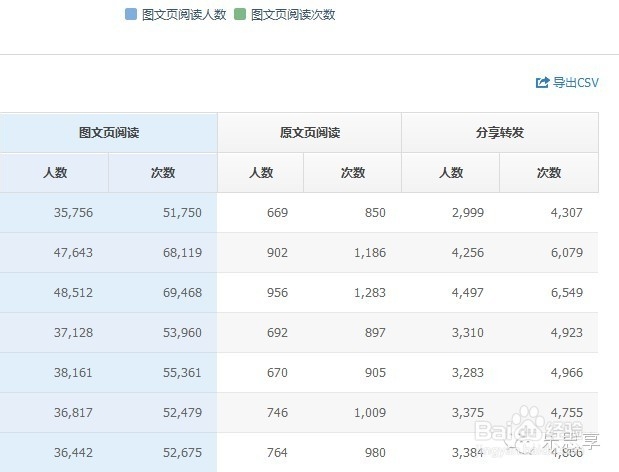This screenshot has width=619, height=472.
Task: Click the cell value 53,960
Action: [182, 333]
